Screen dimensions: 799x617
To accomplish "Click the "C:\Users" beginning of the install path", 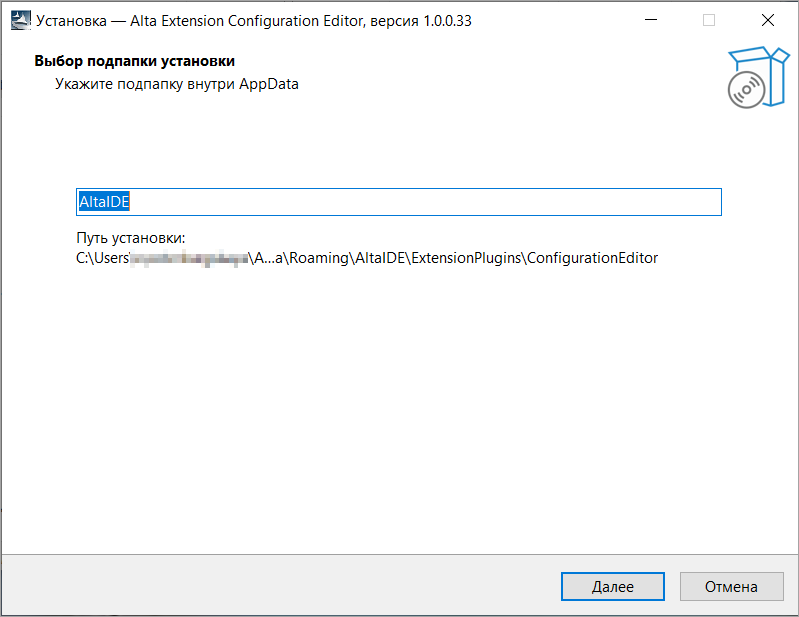I will [x=102, y=258].
